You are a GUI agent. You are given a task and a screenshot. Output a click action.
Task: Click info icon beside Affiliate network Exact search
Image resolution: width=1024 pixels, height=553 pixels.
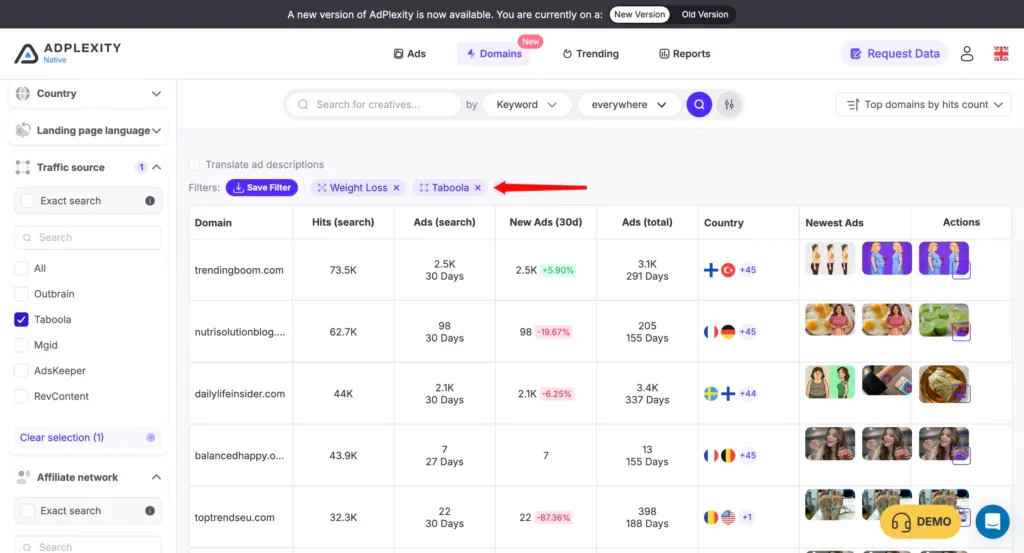tap(150, 511)
